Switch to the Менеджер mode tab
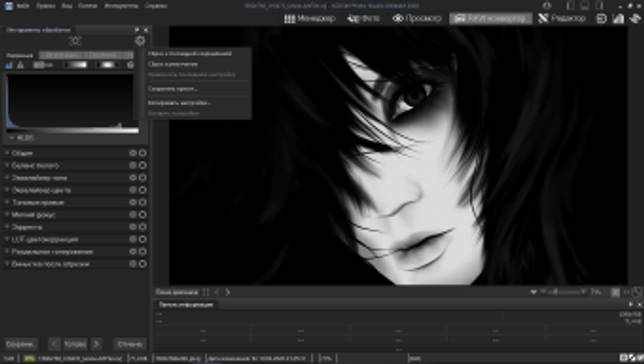644x364 pixels. coord(310,18)
